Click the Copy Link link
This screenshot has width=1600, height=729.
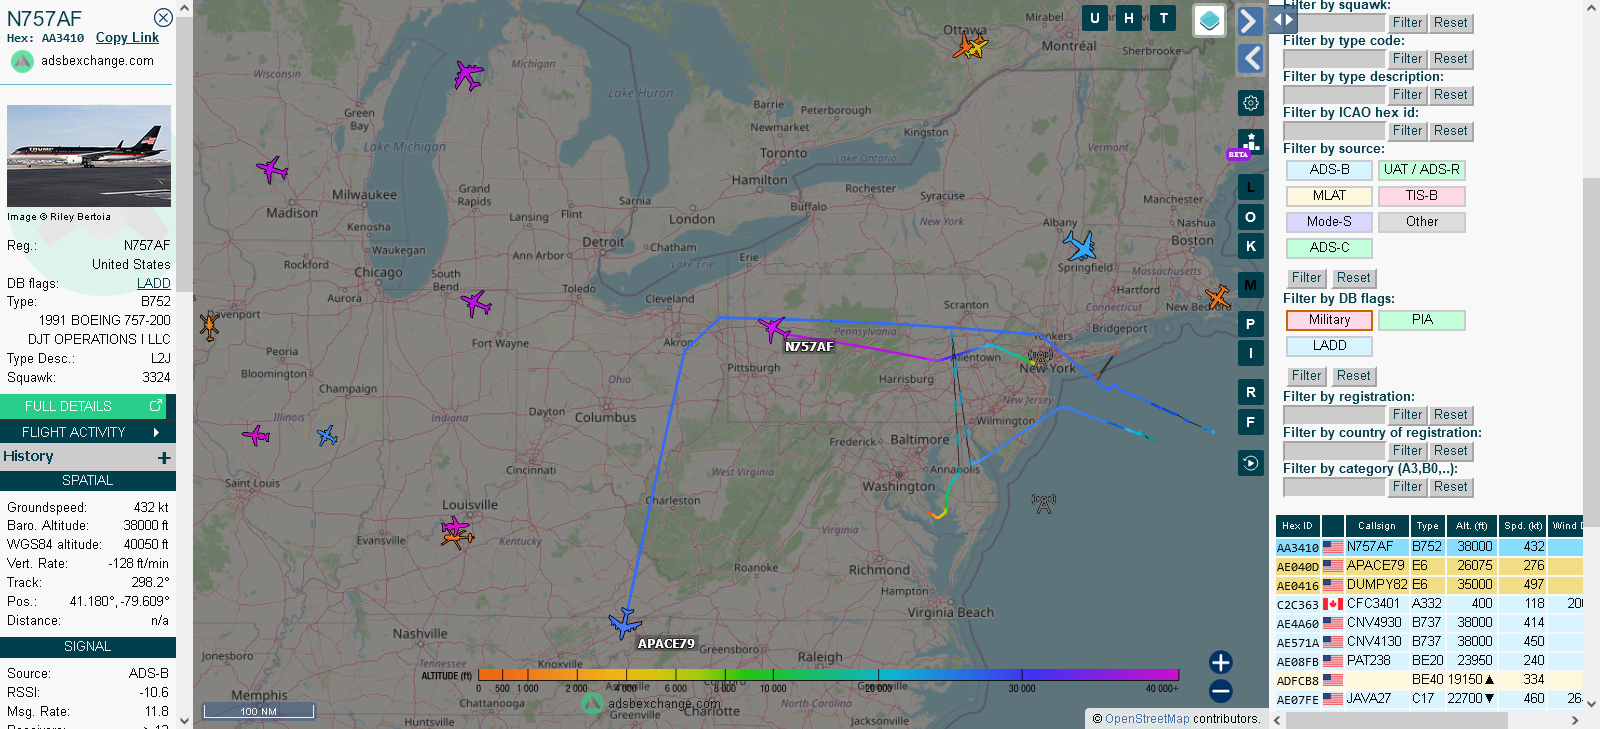[x=127, y=38]
